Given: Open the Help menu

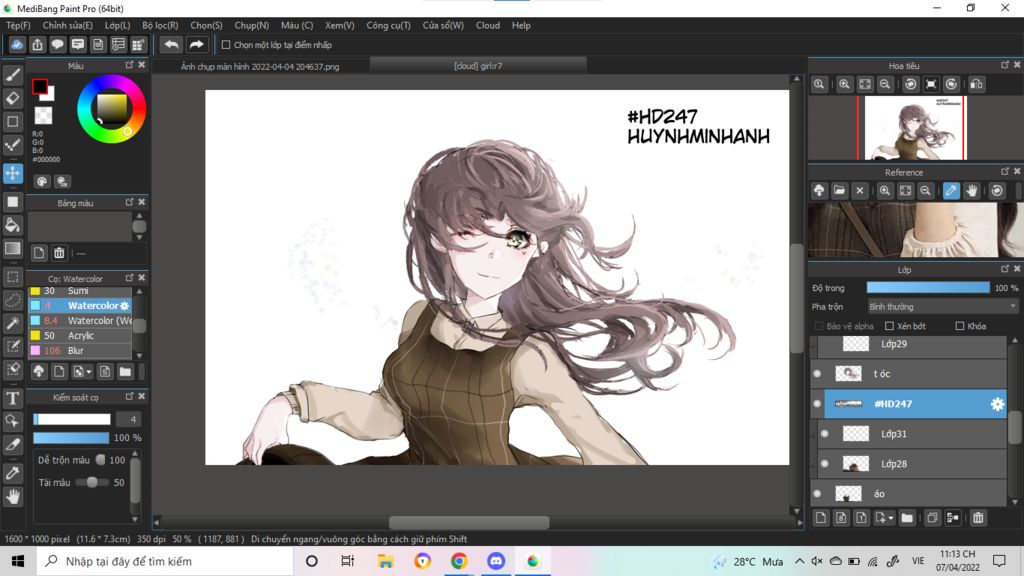Looking at the screenshot, I should tap(521, 25).
